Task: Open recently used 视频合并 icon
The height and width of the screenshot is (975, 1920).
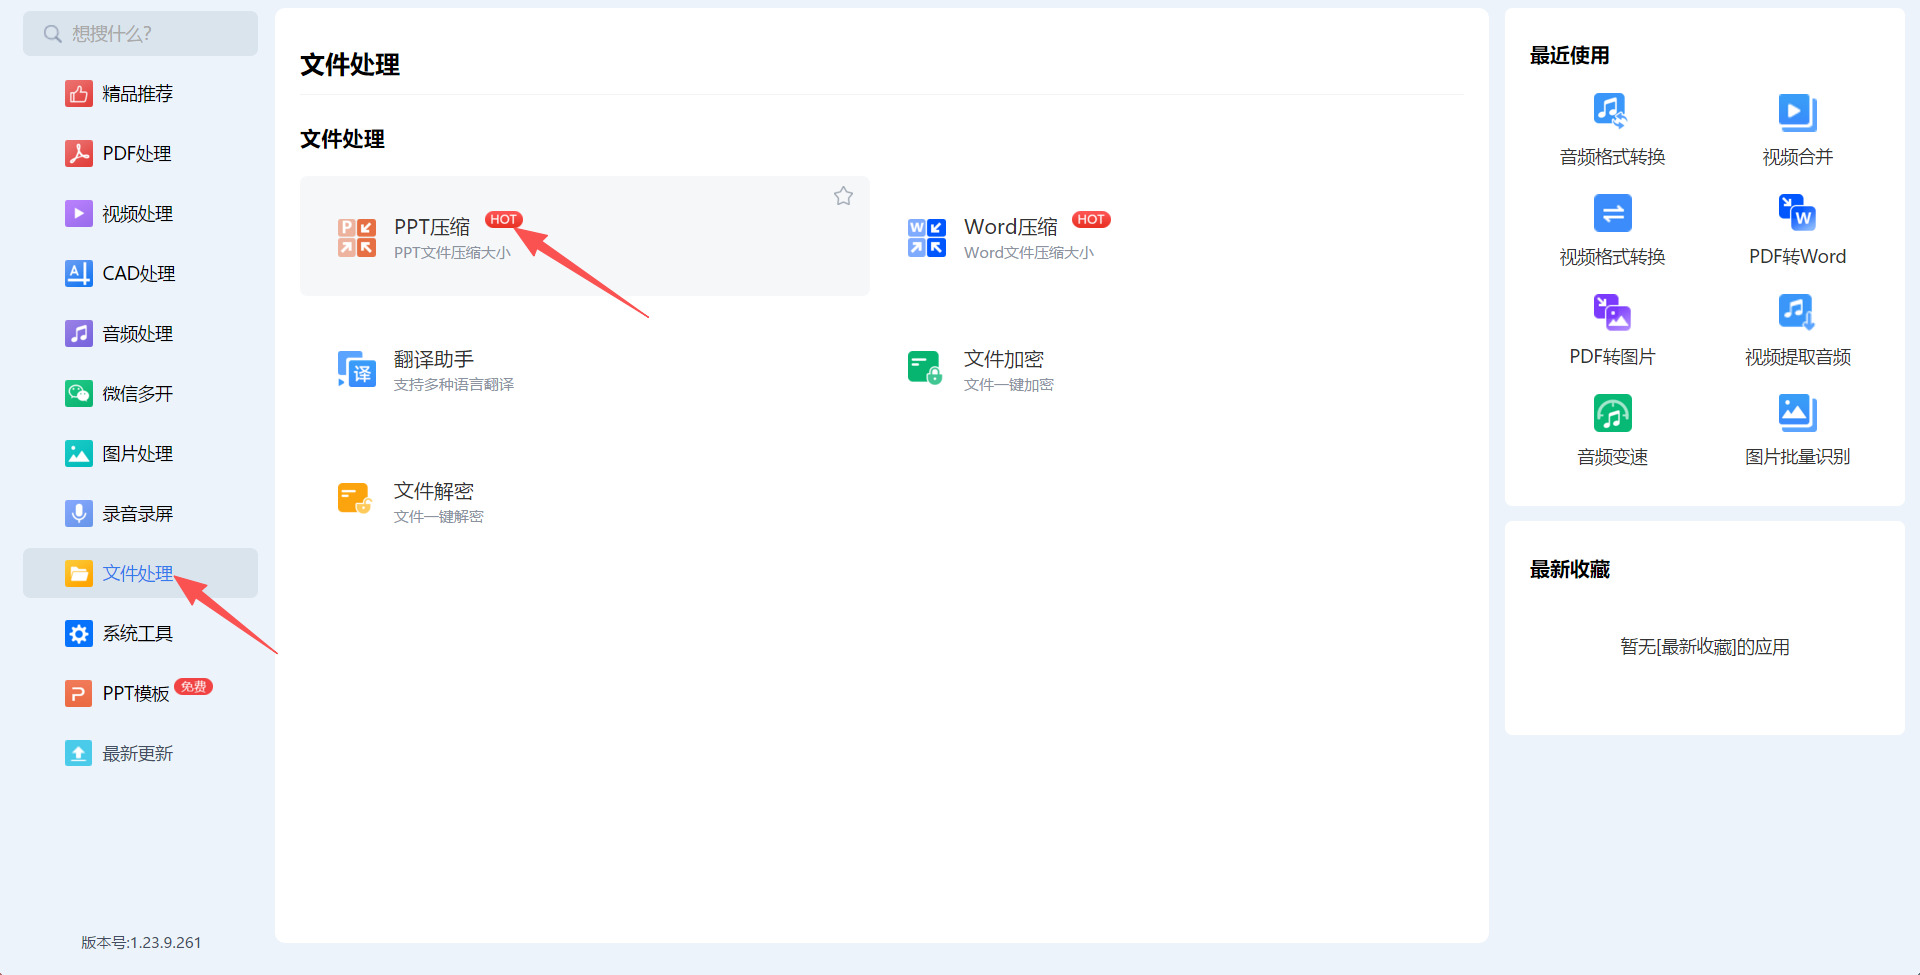Action: click(1797, 112)
